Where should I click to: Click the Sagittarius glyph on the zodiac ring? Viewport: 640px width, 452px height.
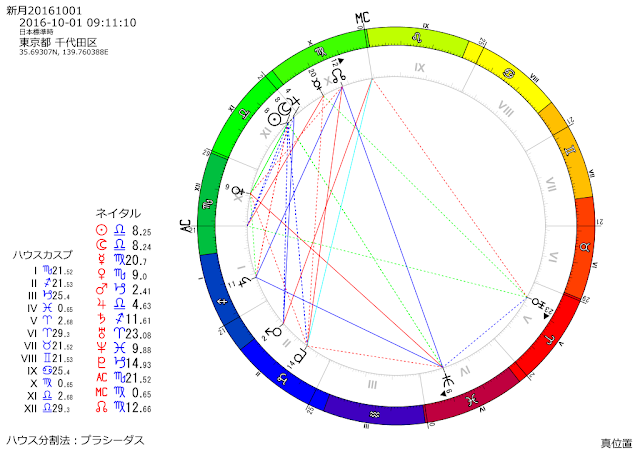point(223,302)
